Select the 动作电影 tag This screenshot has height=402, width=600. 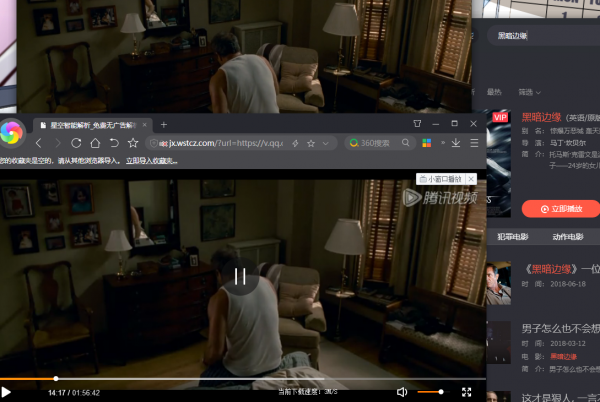point(568,237)
